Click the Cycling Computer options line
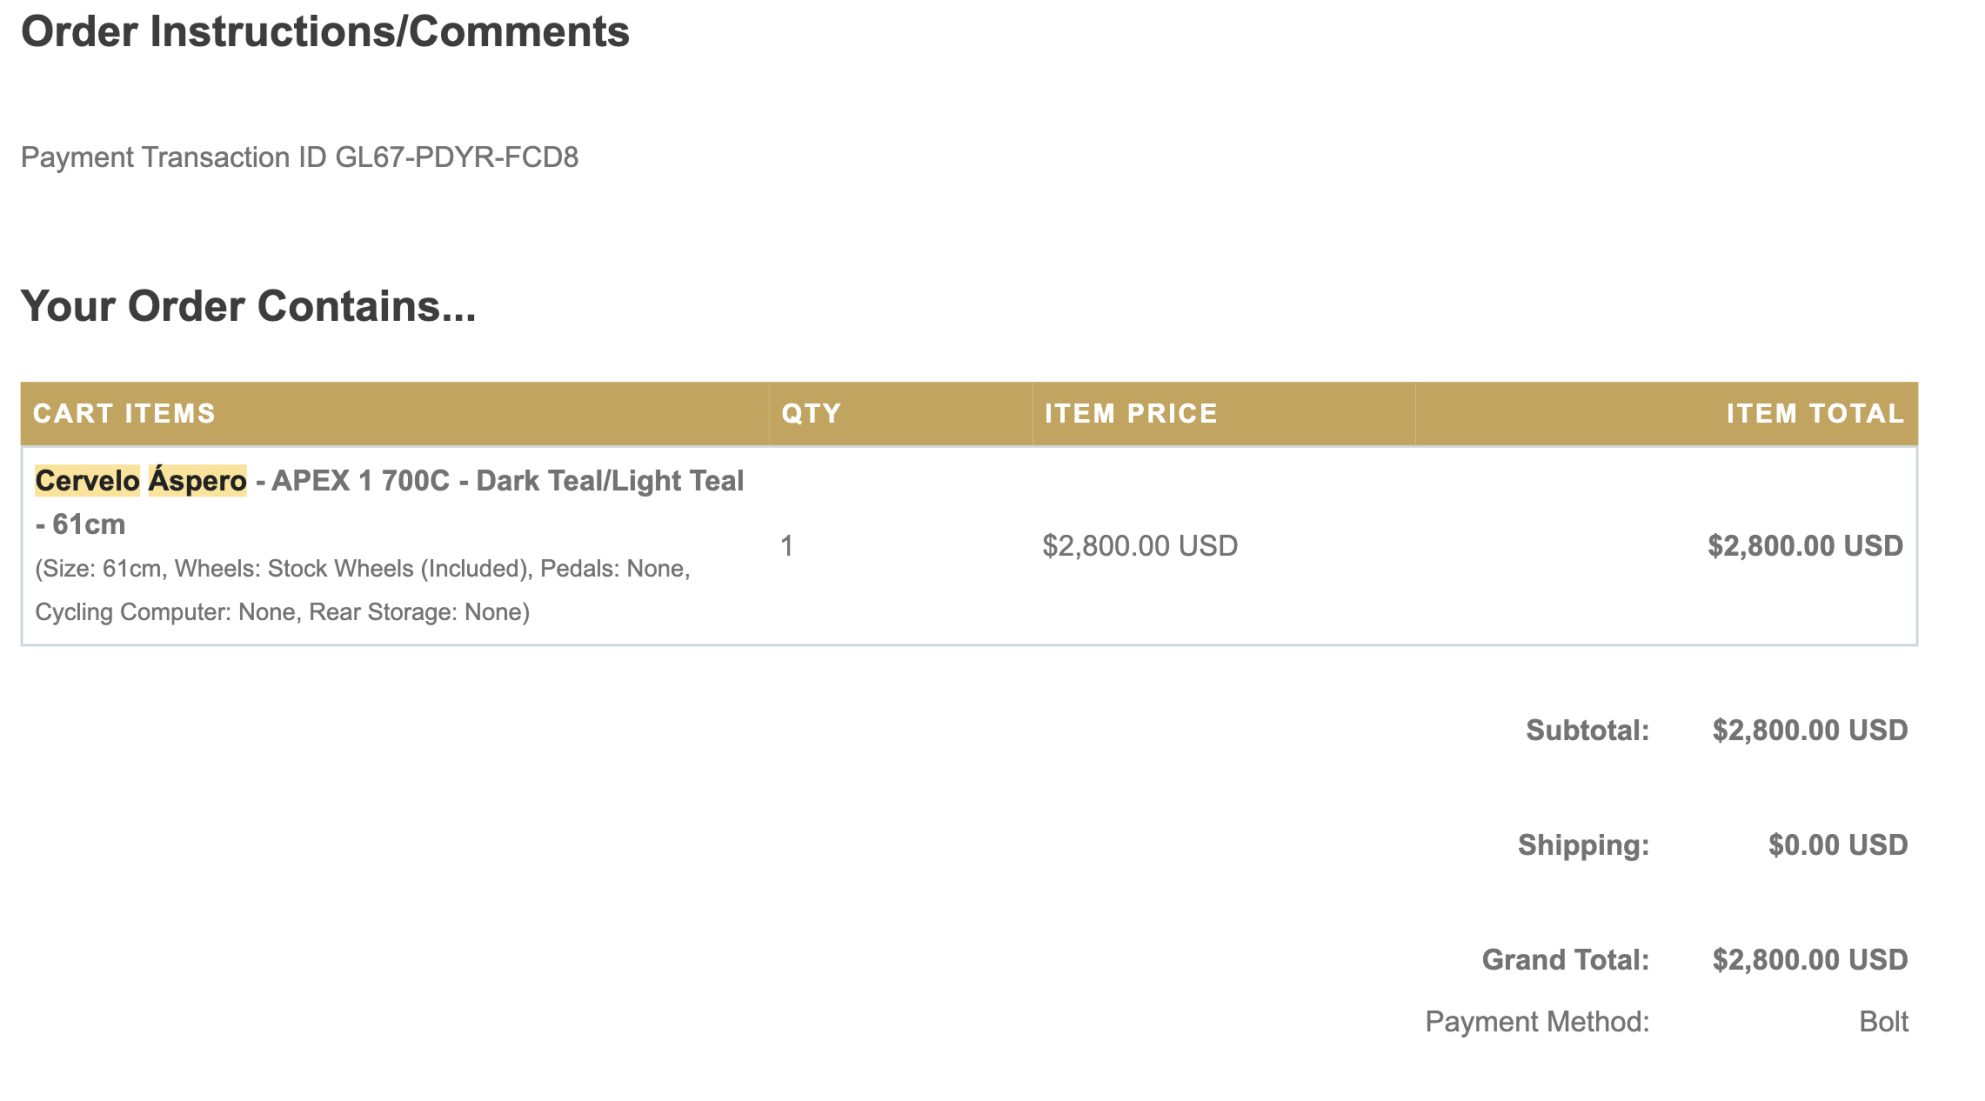Viewport: 1985px width, 1101px height. [x=282, y=612]
